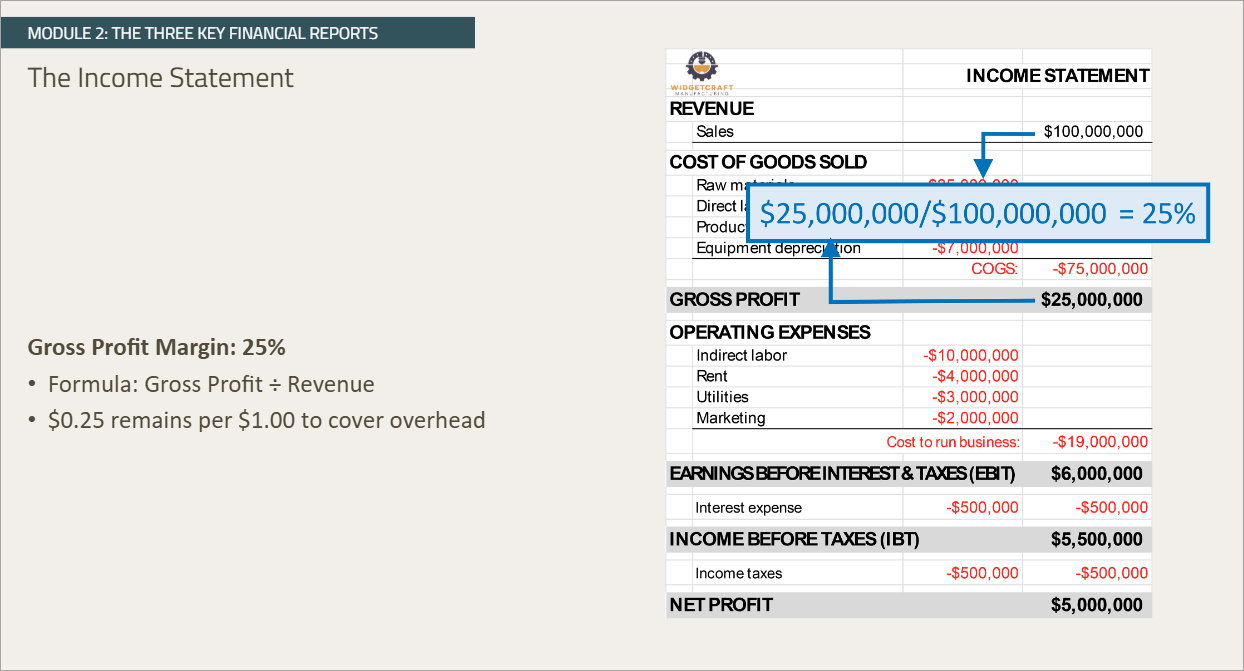
Task: Click the Gross Profit $25,000,000 value
Action: 1091,300
